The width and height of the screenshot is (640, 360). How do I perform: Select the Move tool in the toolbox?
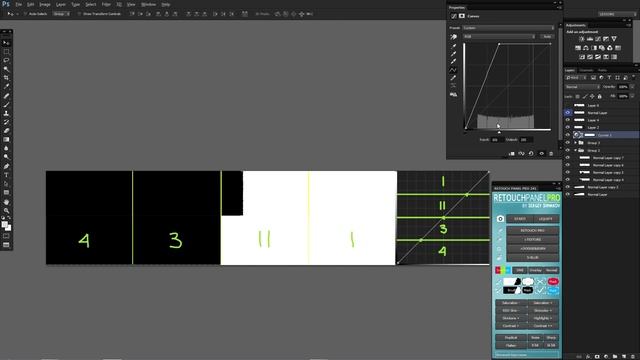pyautogui.click(x=6, y=43)
